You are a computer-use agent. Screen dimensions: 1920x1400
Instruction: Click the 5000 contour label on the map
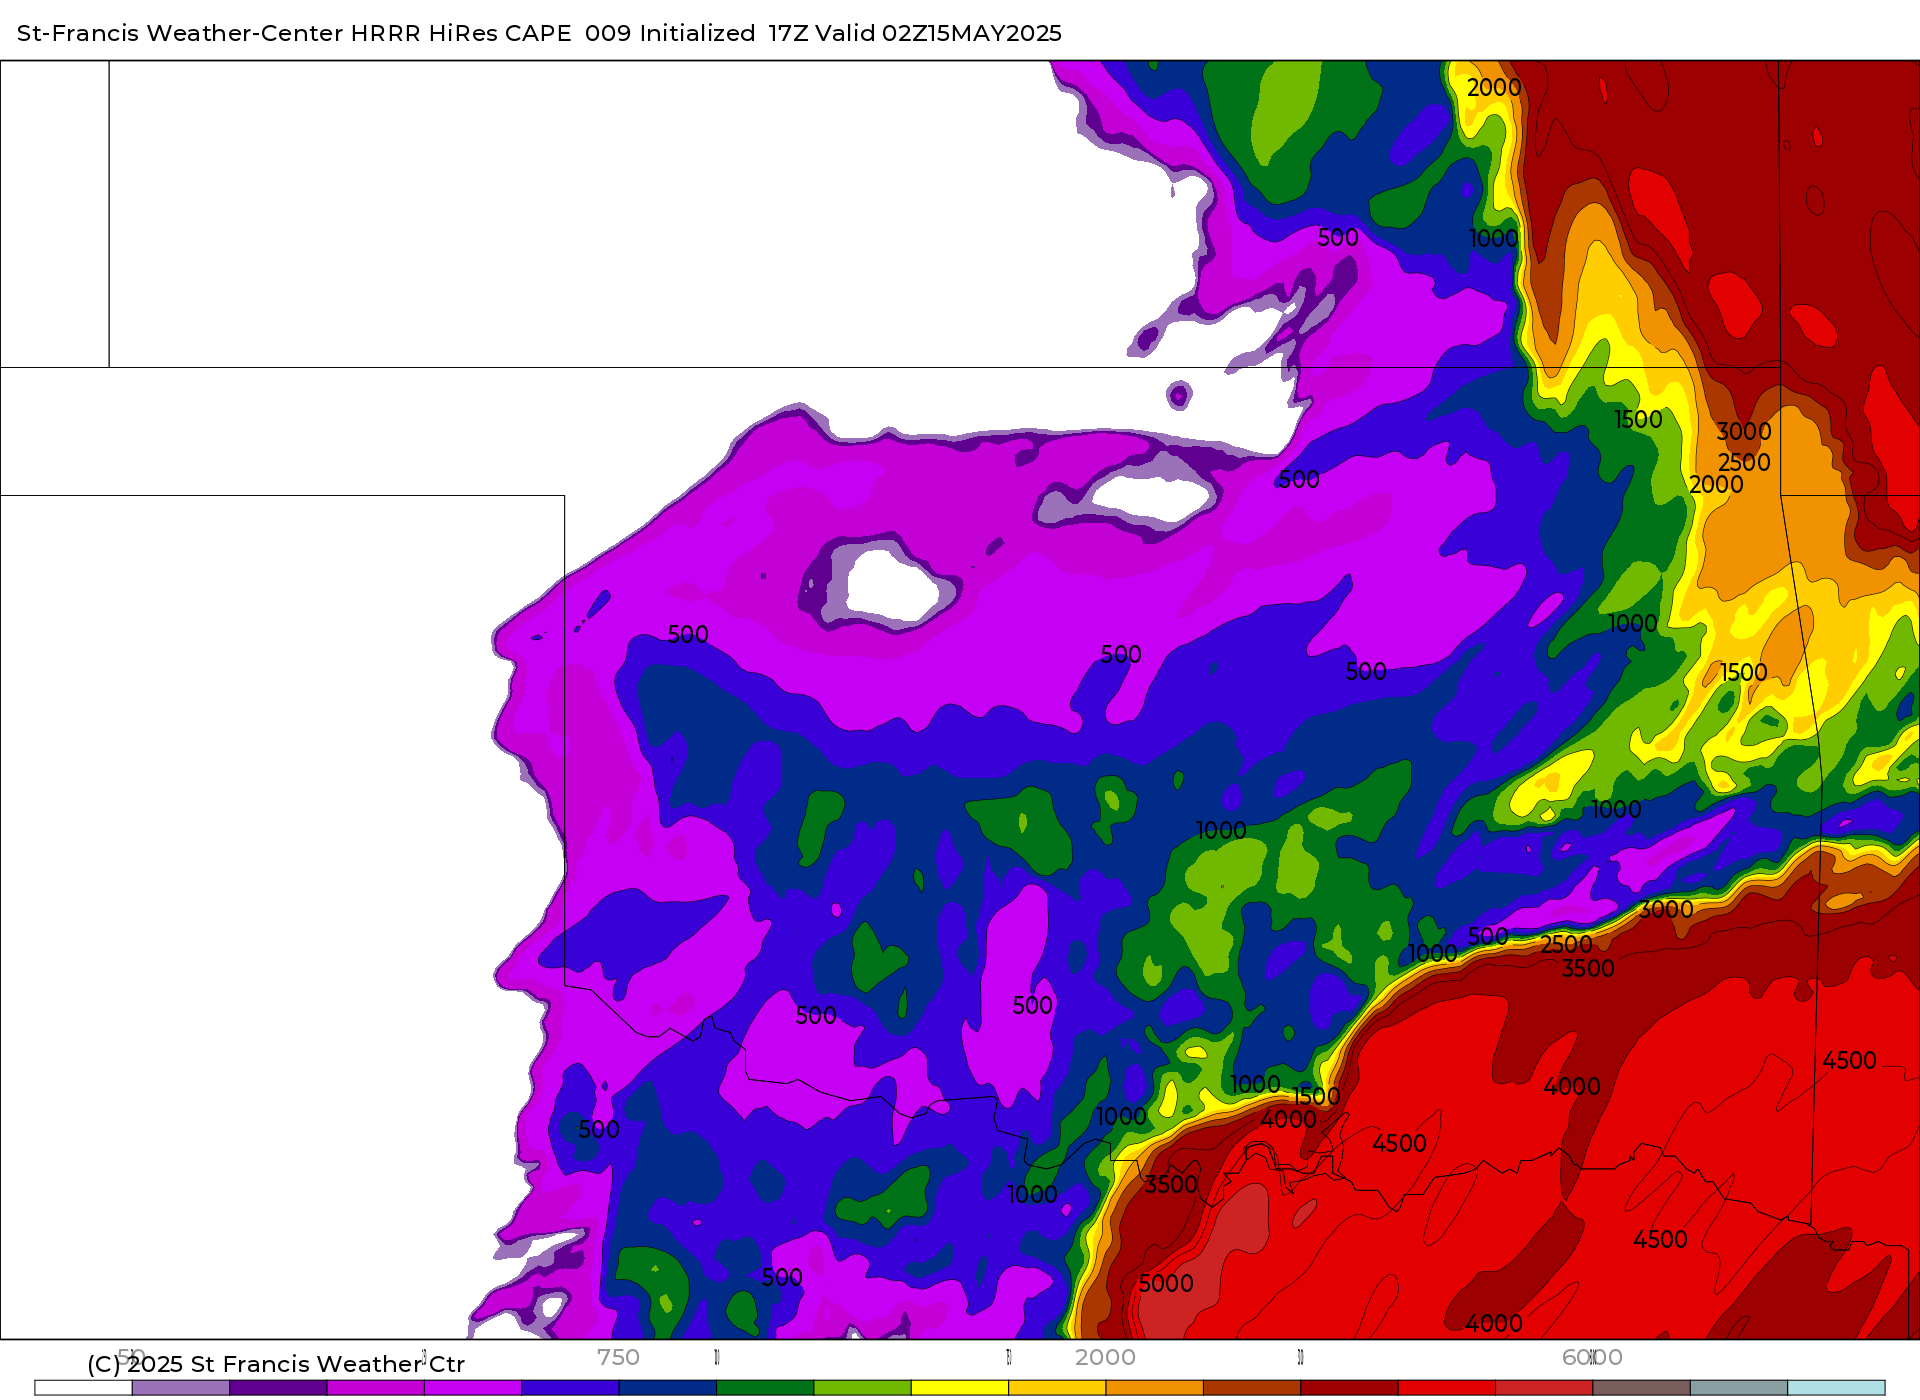click(x=1166, y=1283)
